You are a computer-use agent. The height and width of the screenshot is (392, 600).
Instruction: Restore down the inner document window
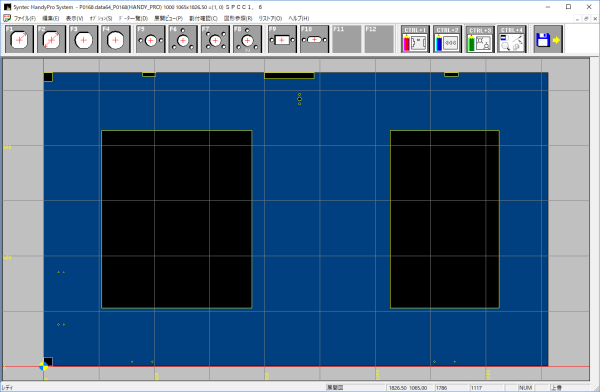(x=586, y=18)
